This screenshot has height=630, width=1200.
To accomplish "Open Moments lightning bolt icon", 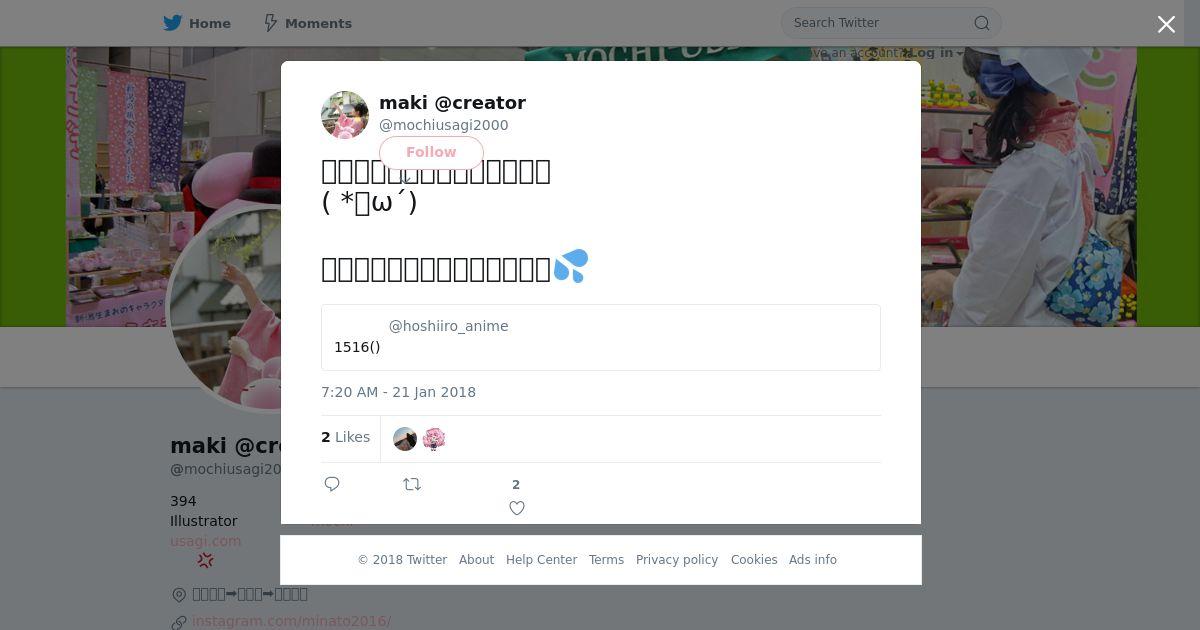I will tap(270, 23).
